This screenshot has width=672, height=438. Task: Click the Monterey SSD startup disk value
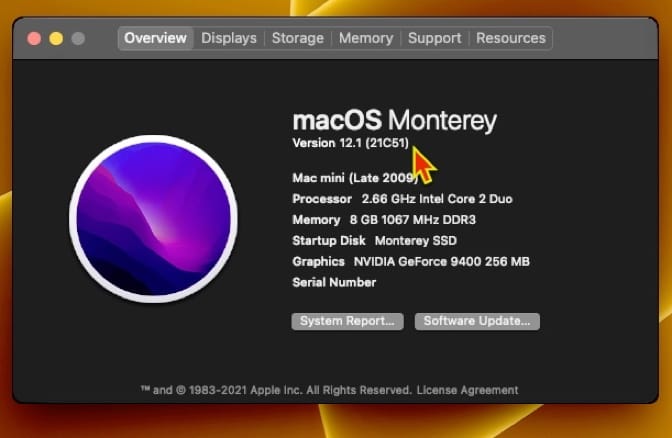point(416,241)
